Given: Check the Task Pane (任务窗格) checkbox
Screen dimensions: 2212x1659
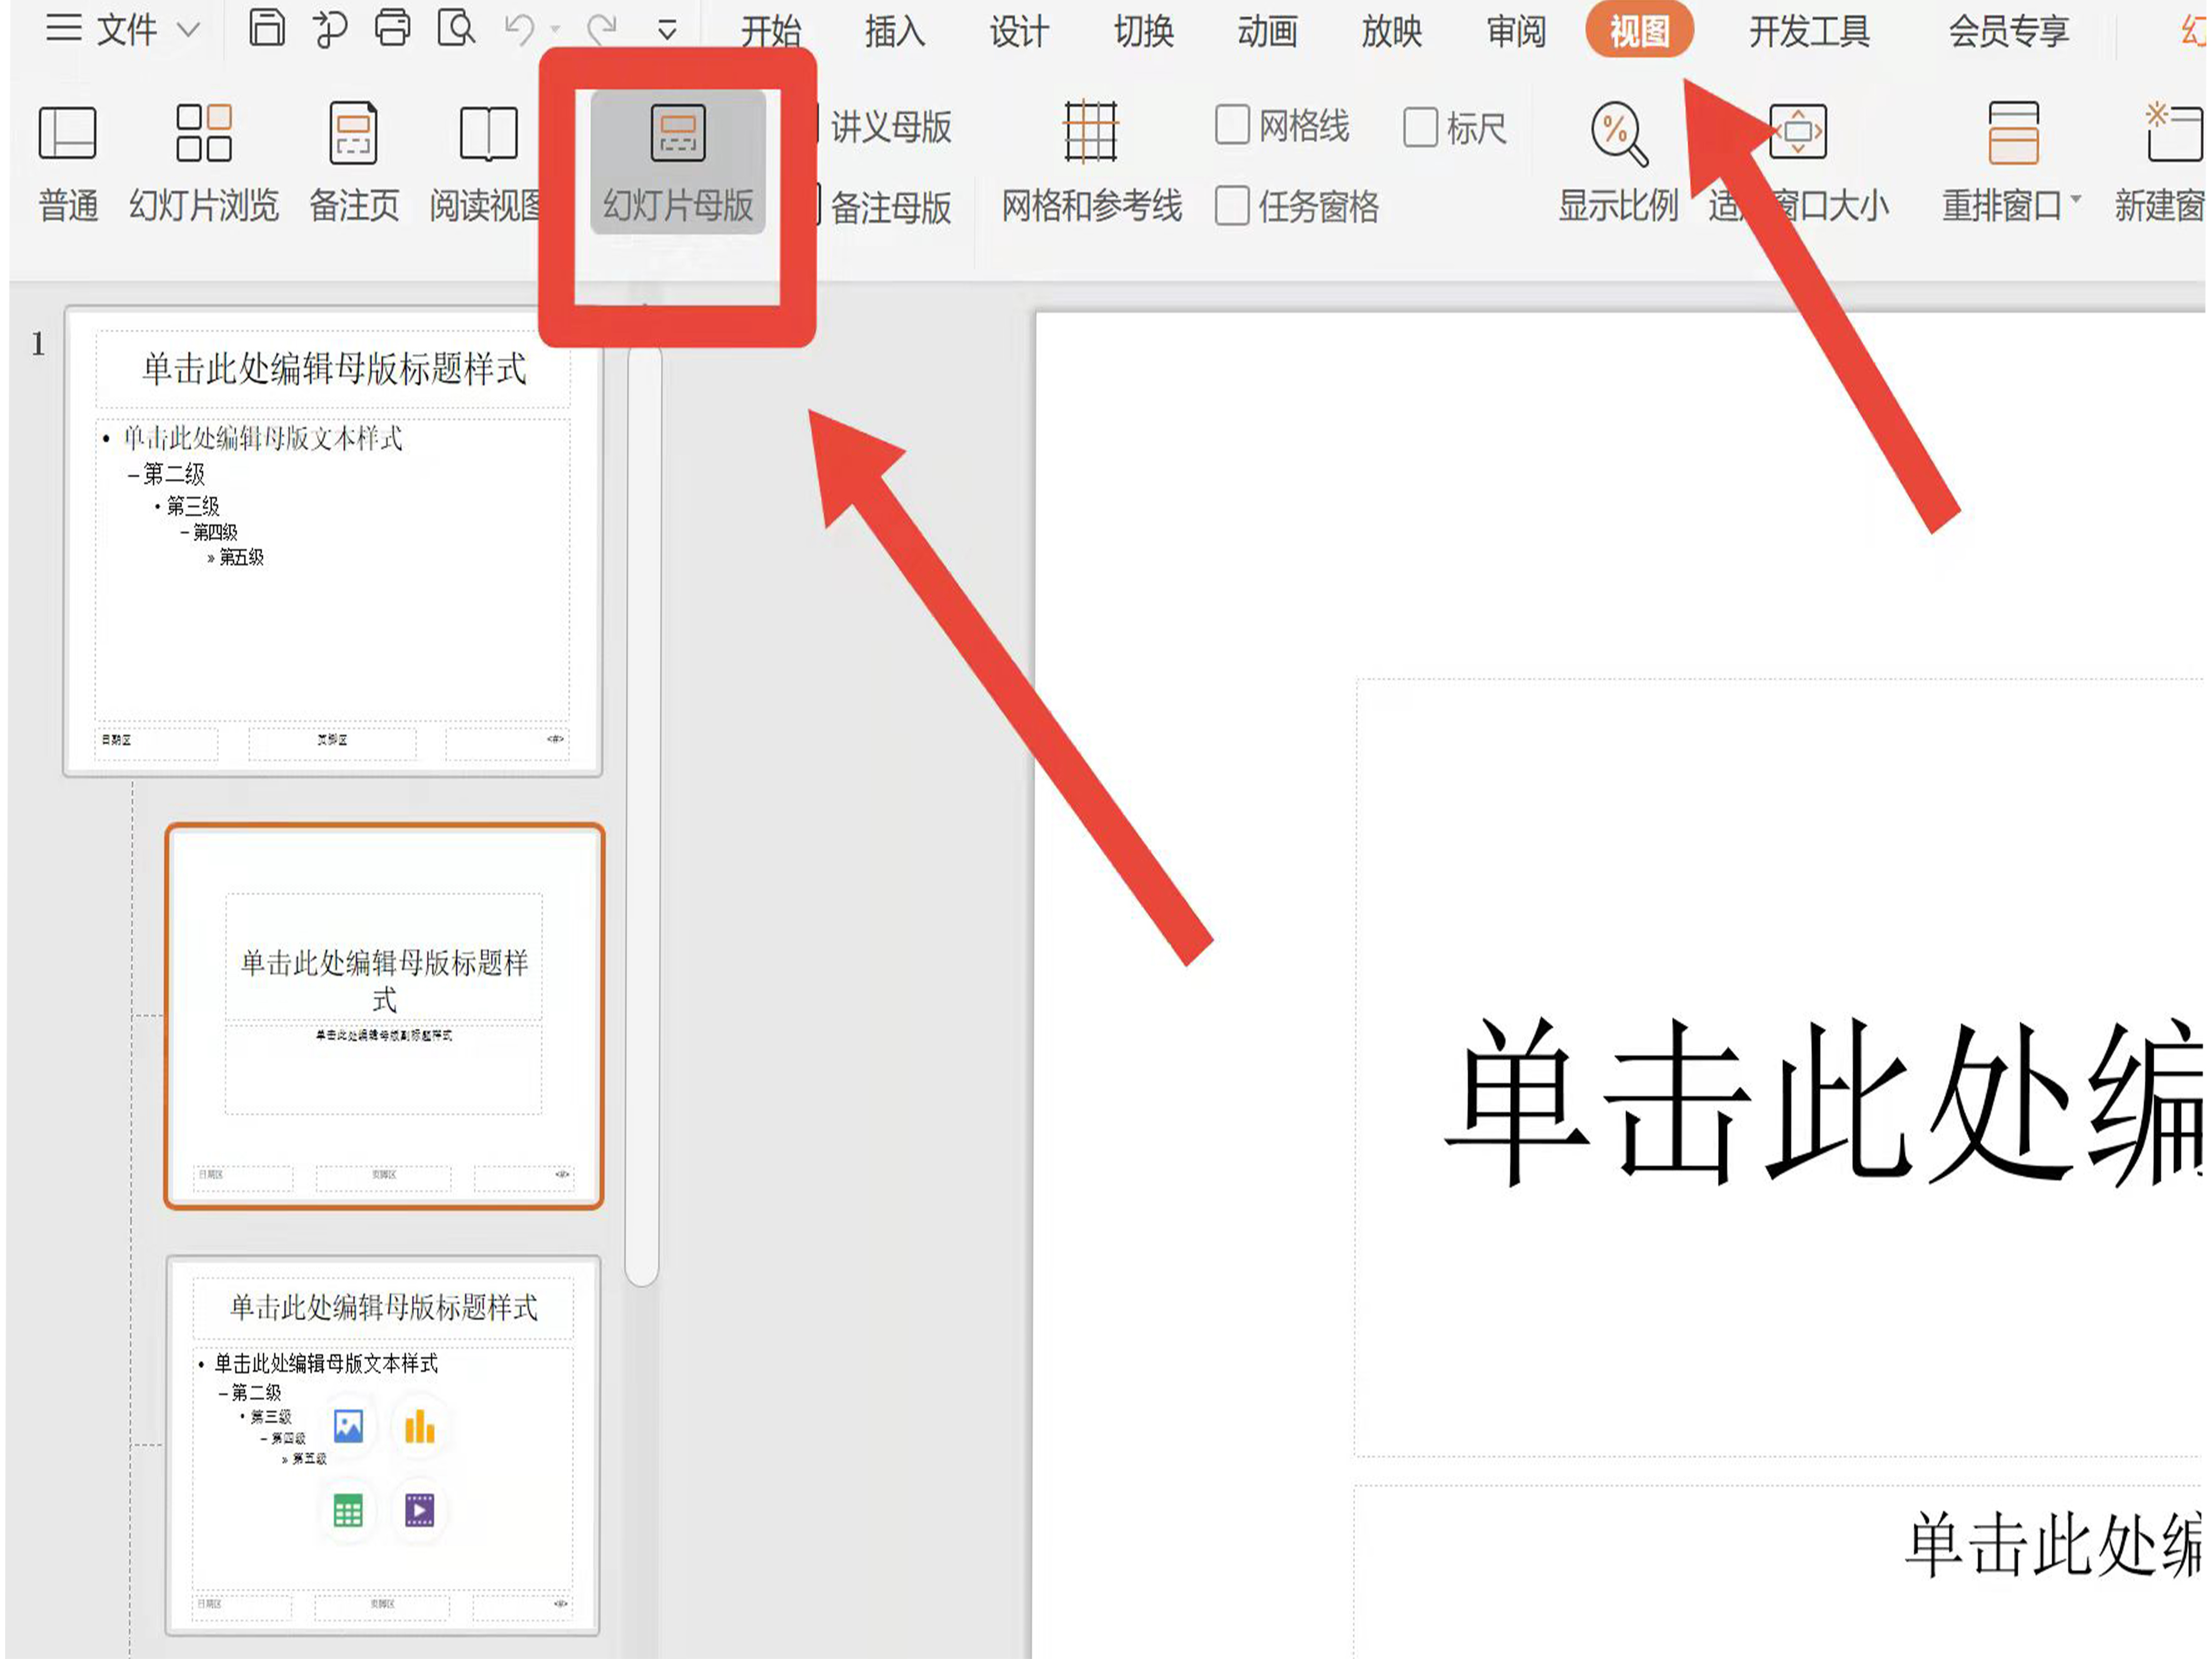Looking at the screenshot, I should point(1232,207).
